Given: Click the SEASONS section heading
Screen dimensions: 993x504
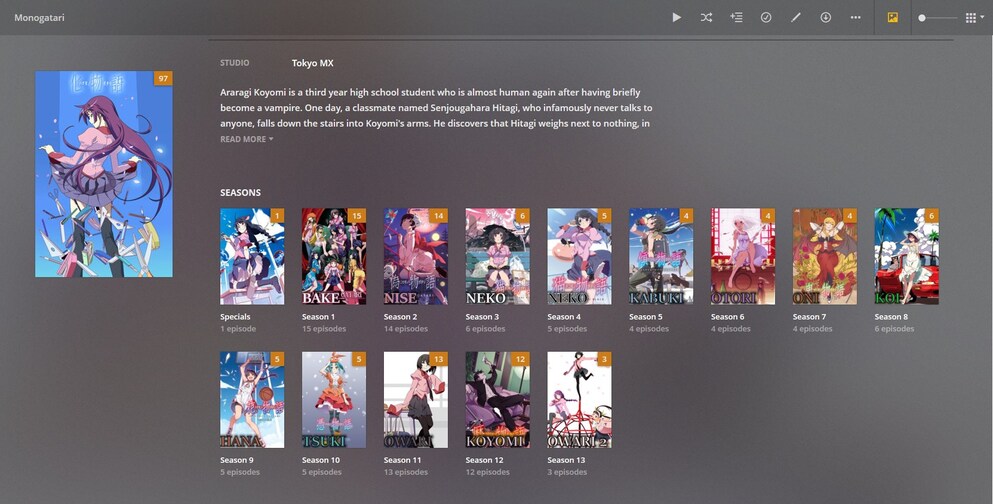Looking at the screenshot, I should pos(240,192).
